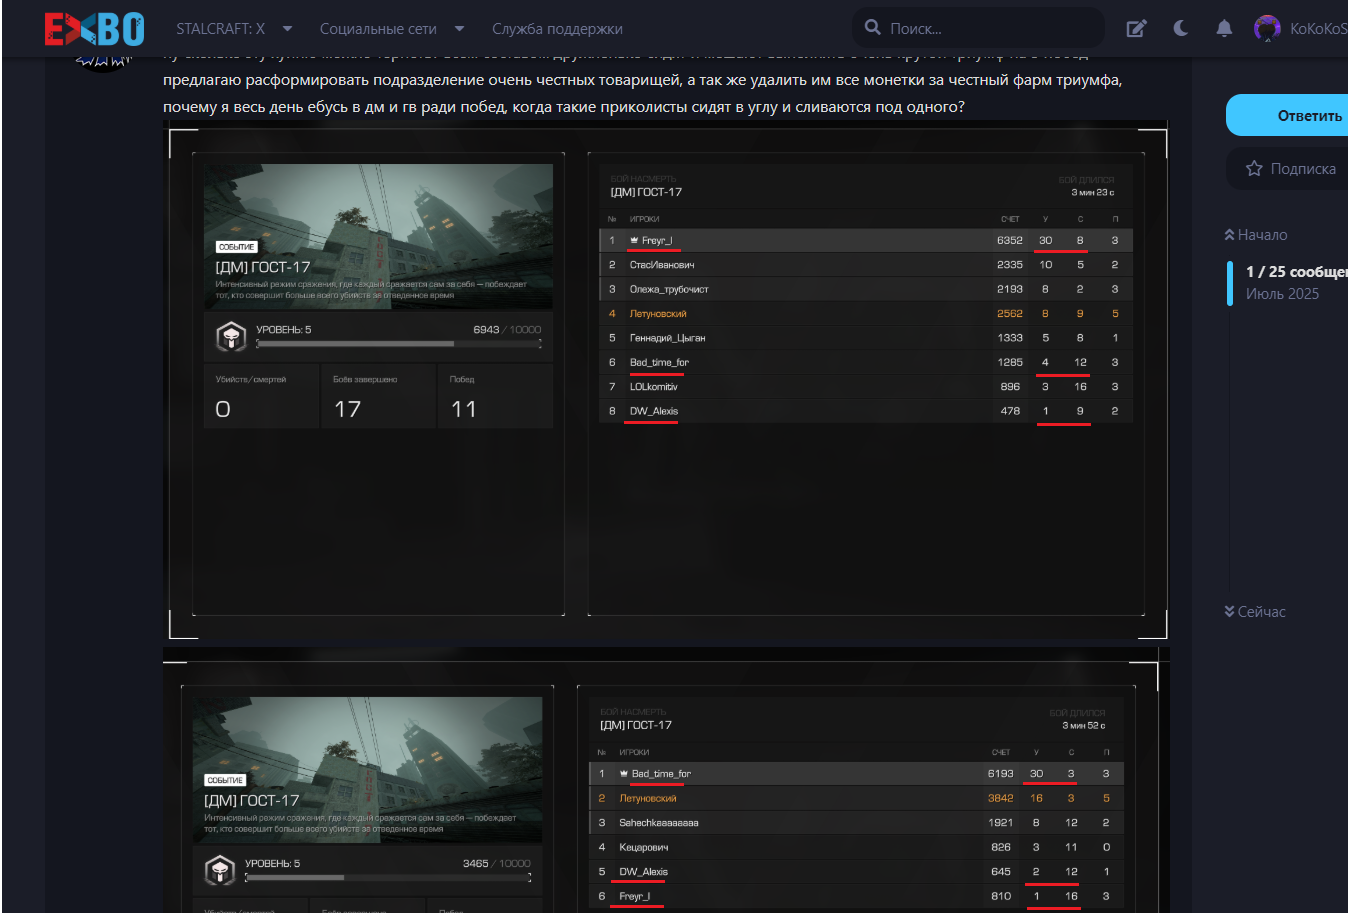Click the level 5 progress bar 6943/10000
The image size is (1350, 913).
[399, 344]
